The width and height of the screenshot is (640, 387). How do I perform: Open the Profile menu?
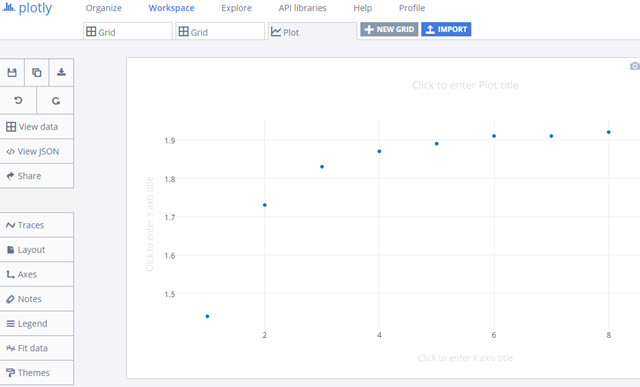(412, 8)
